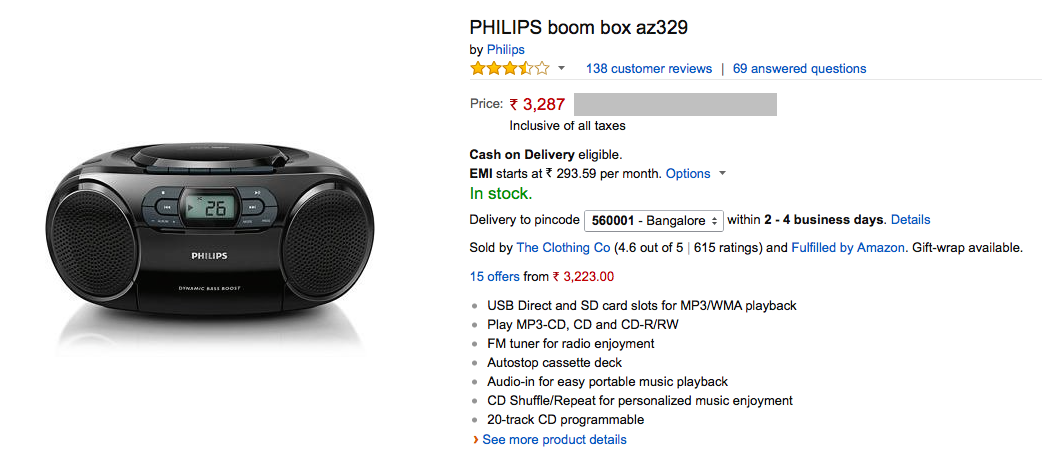Click the orange chevron before See more
Viewport: 1042px width, 456px height.
click(x=475, y=440)
